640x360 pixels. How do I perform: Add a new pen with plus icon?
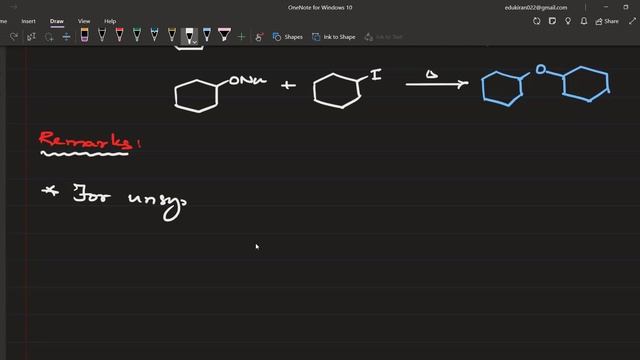pos(241,37)
